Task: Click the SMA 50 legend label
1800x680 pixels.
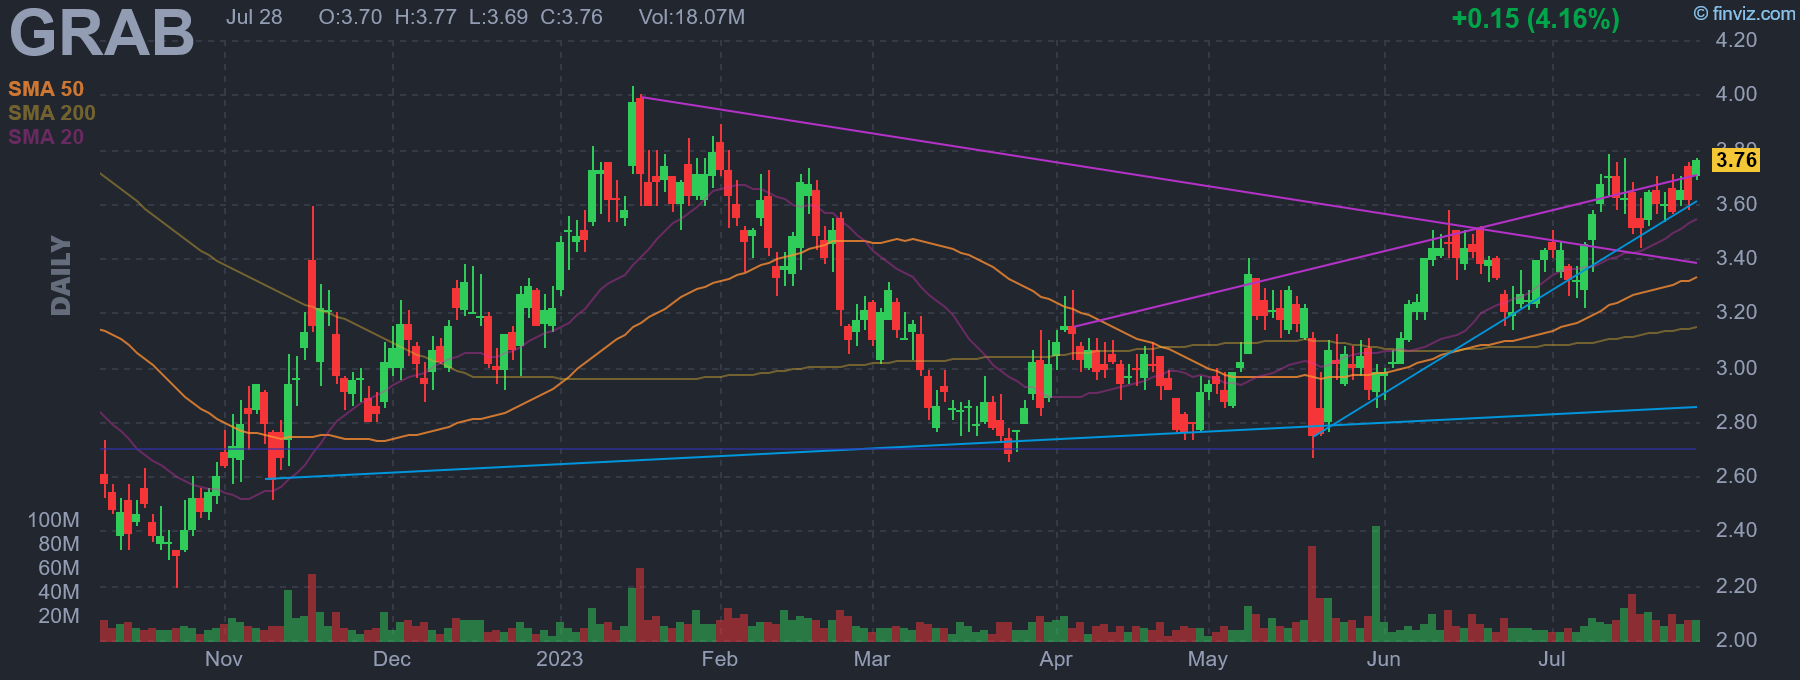Action: tap(46, 89)
